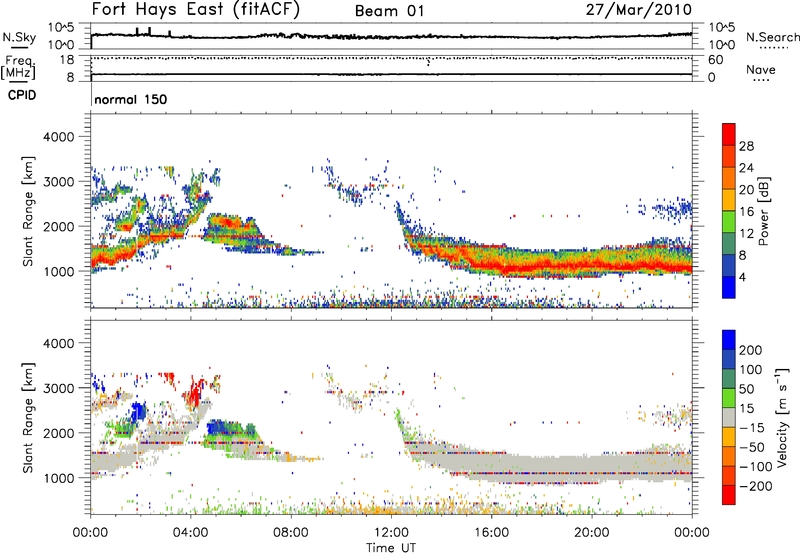The height and width of the screenshot is (554, 800).
Task: Click the "3000" tick of power panel
Action: pyautogui.click(x=58, y=182)
